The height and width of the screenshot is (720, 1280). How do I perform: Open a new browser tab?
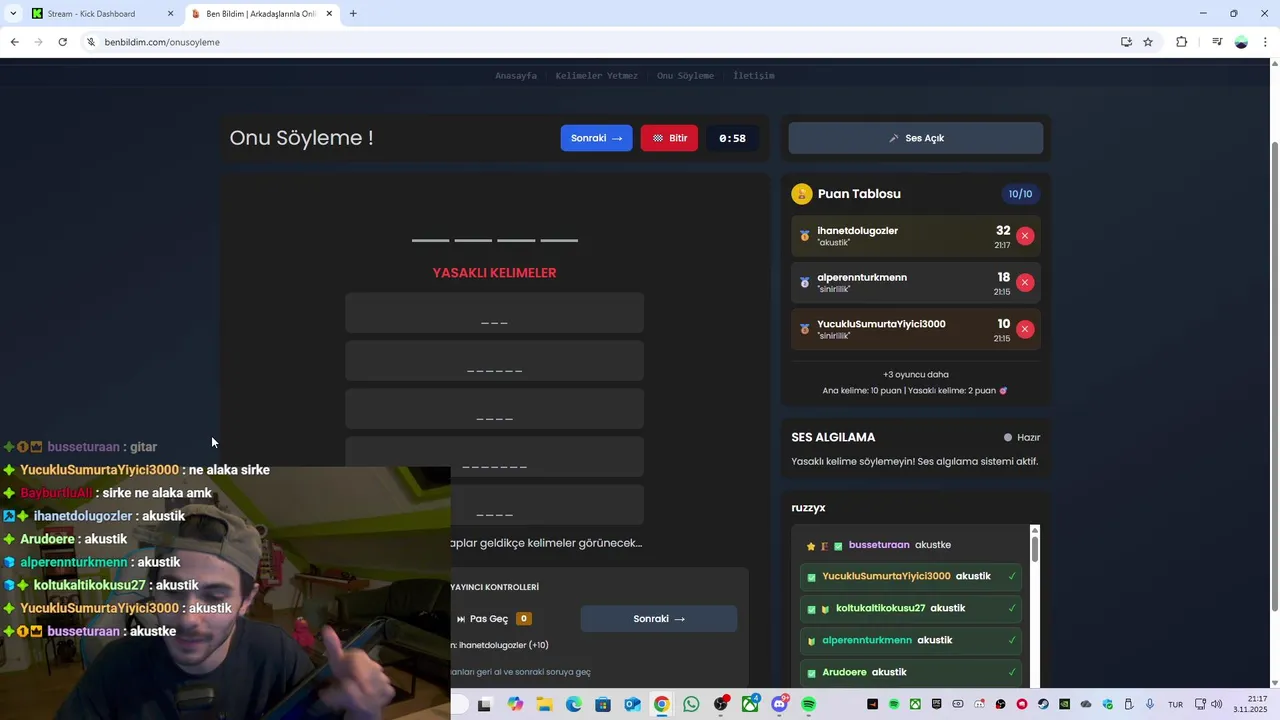pyautogui.click(x=353, y=14)
